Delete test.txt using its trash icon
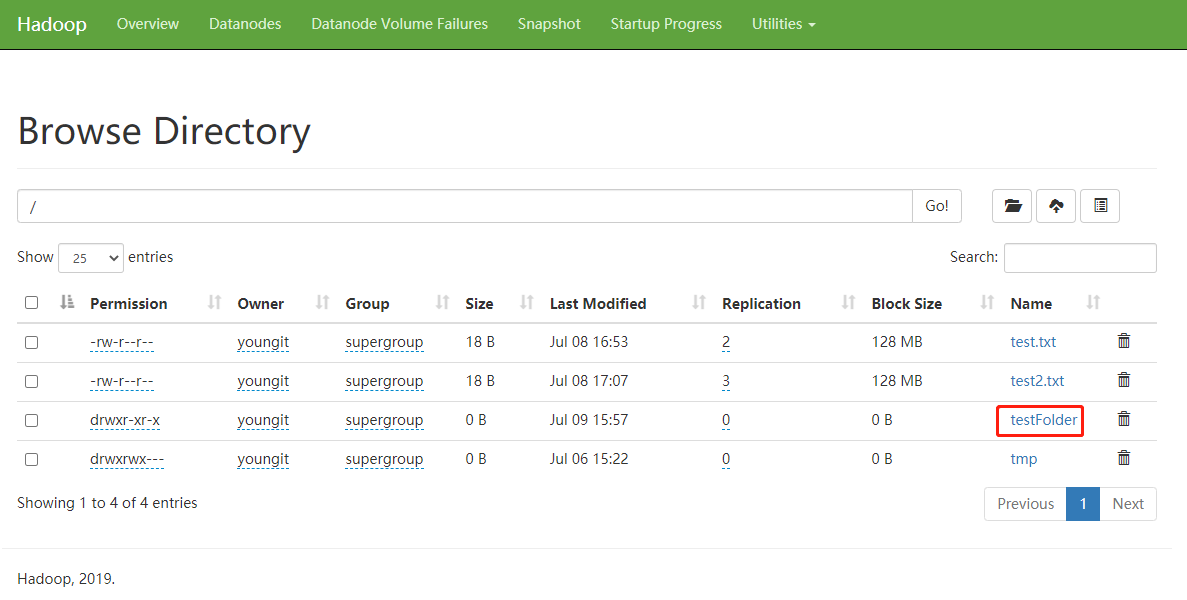This screenshot has height=600, width=1187. click(1123, 341)
